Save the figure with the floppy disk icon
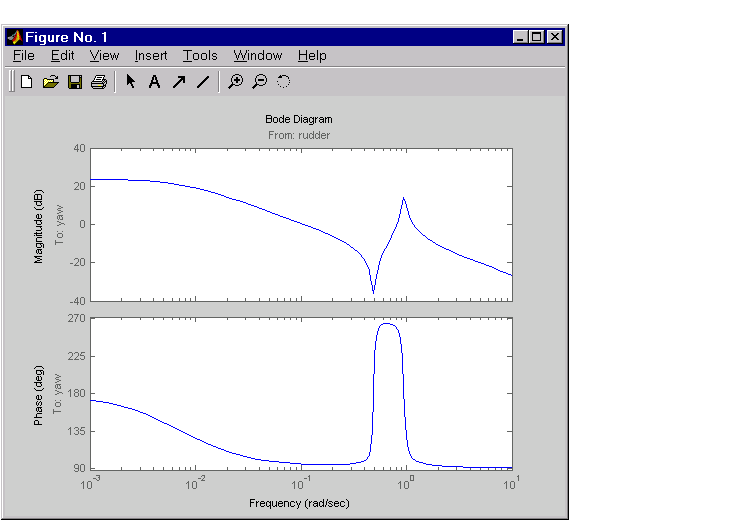The image size is (750, 525). (x=75, y=82)
